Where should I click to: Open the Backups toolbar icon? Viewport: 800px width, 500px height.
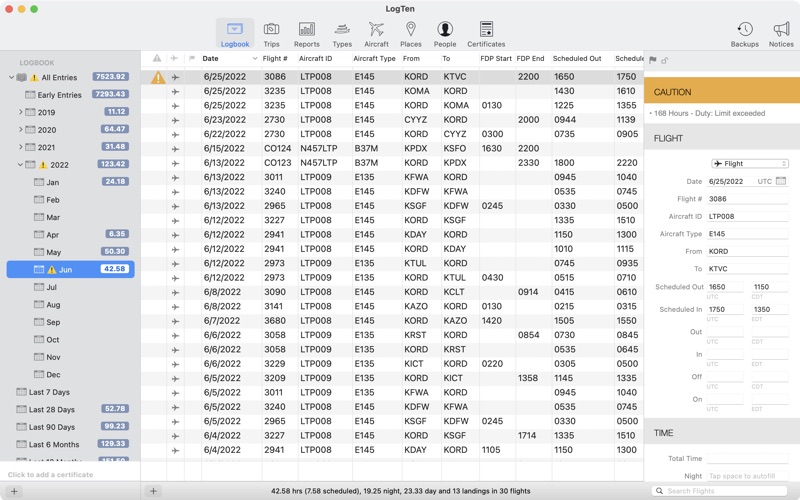(x=744, y=34)
